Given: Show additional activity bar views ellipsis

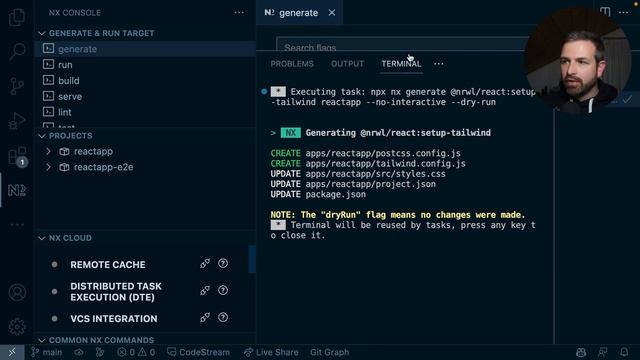Looking at the screenshot, I should point(17,224).
